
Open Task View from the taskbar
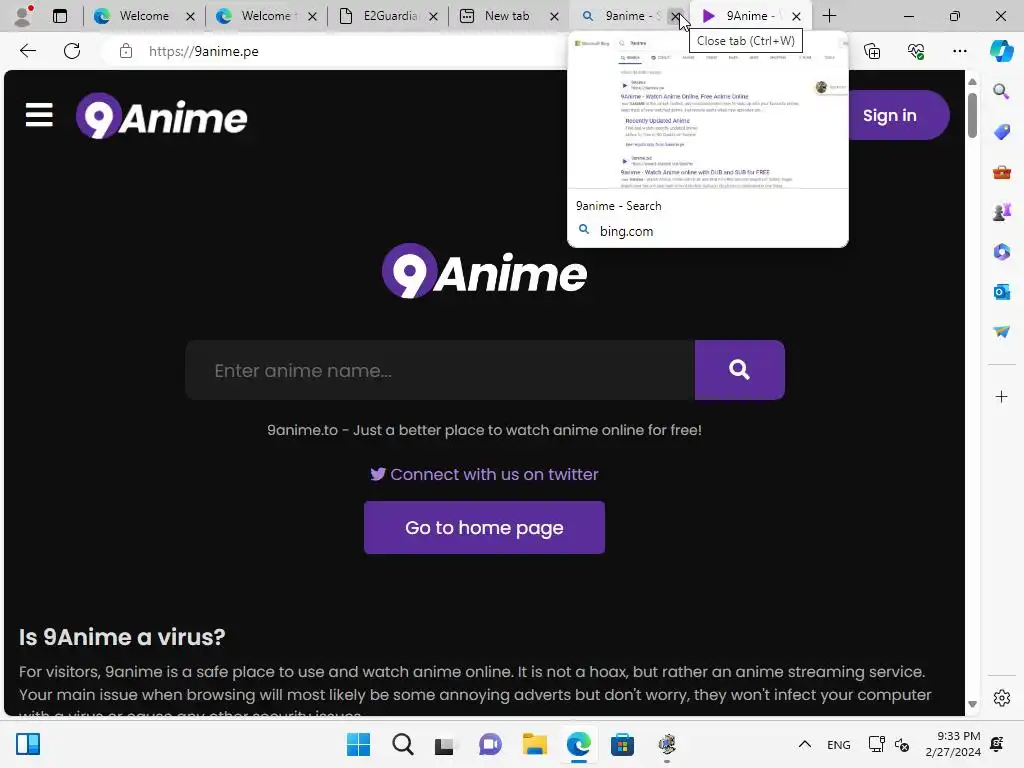(x=445, y=744)
